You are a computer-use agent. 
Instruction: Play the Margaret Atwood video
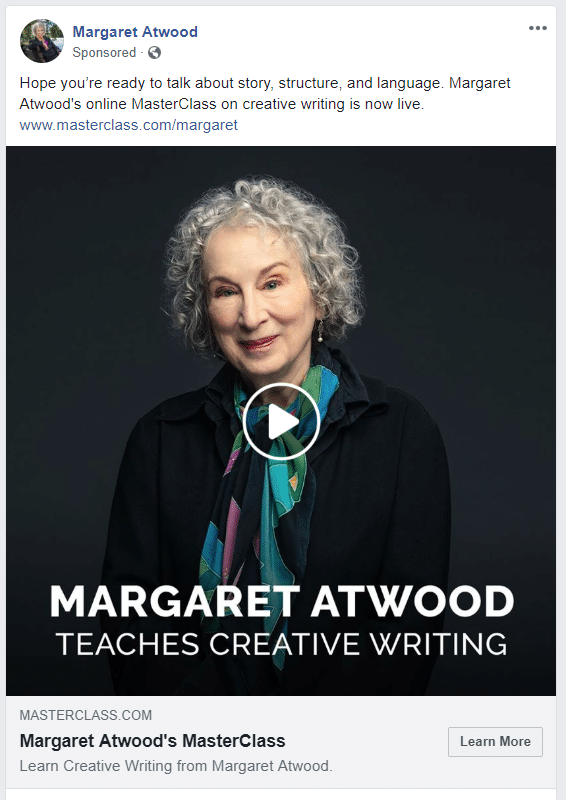[281, 421]
